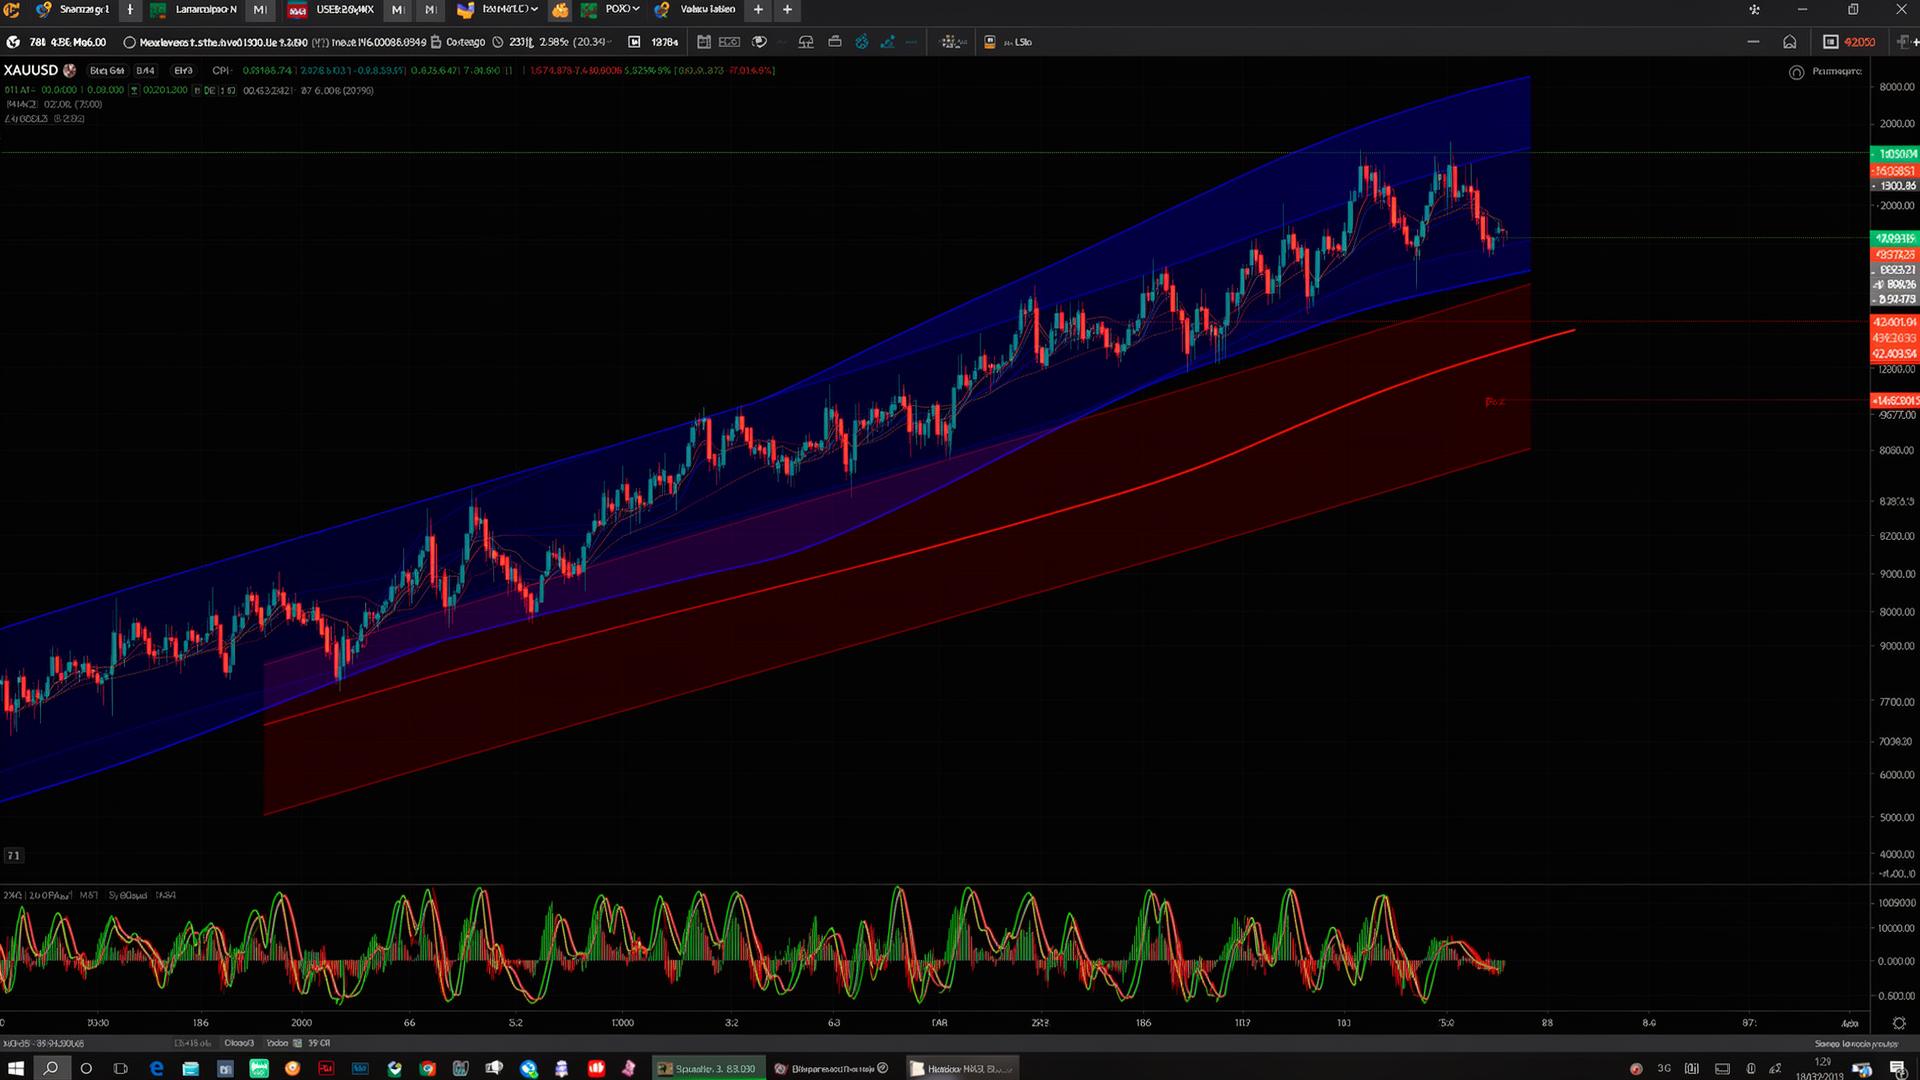Open Windows Start menu on taskbar

click(x=15, y=1068)
